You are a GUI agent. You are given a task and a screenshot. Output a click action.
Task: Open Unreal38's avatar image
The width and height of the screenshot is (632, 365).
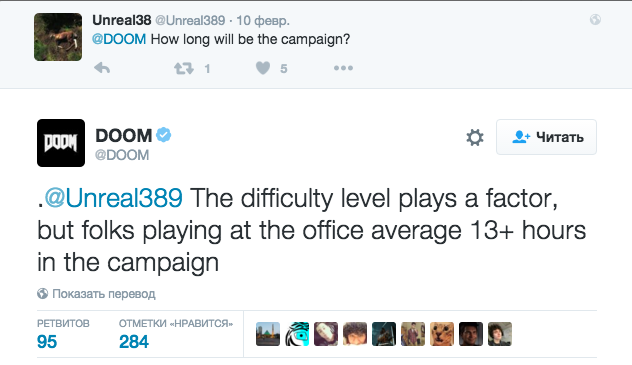tap(58, 37)
